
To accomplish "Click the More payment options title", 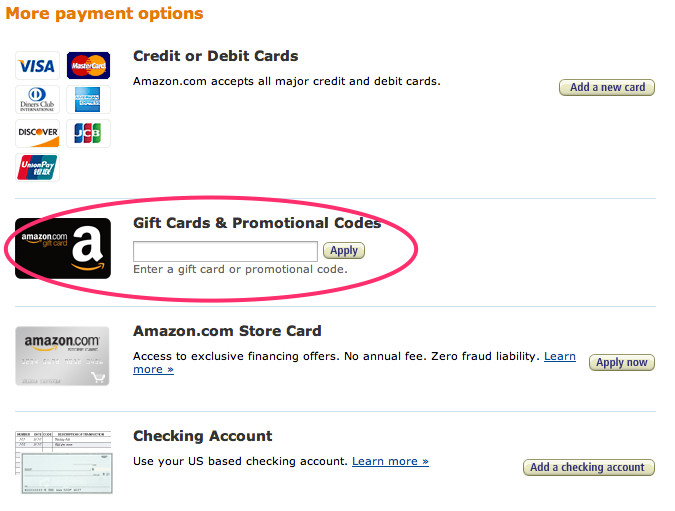I will point(103,14).
